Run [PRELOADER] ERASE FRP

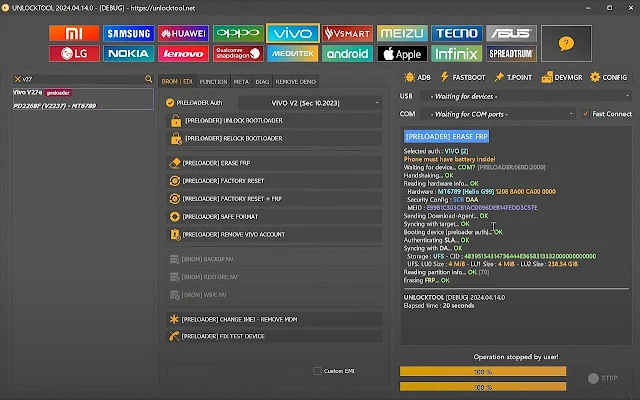[274, 163]
